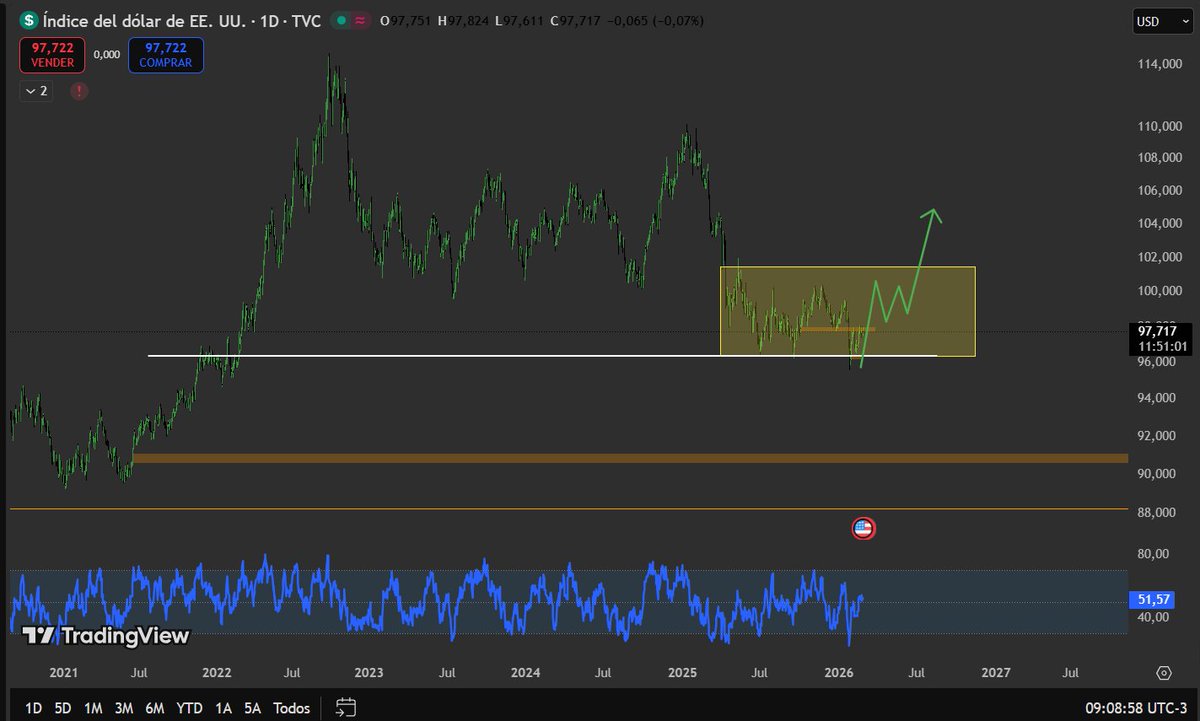Select the 3M time range
Viewport: 1200px width, 721px height.
pyautogui.click(x=123, y=708)
